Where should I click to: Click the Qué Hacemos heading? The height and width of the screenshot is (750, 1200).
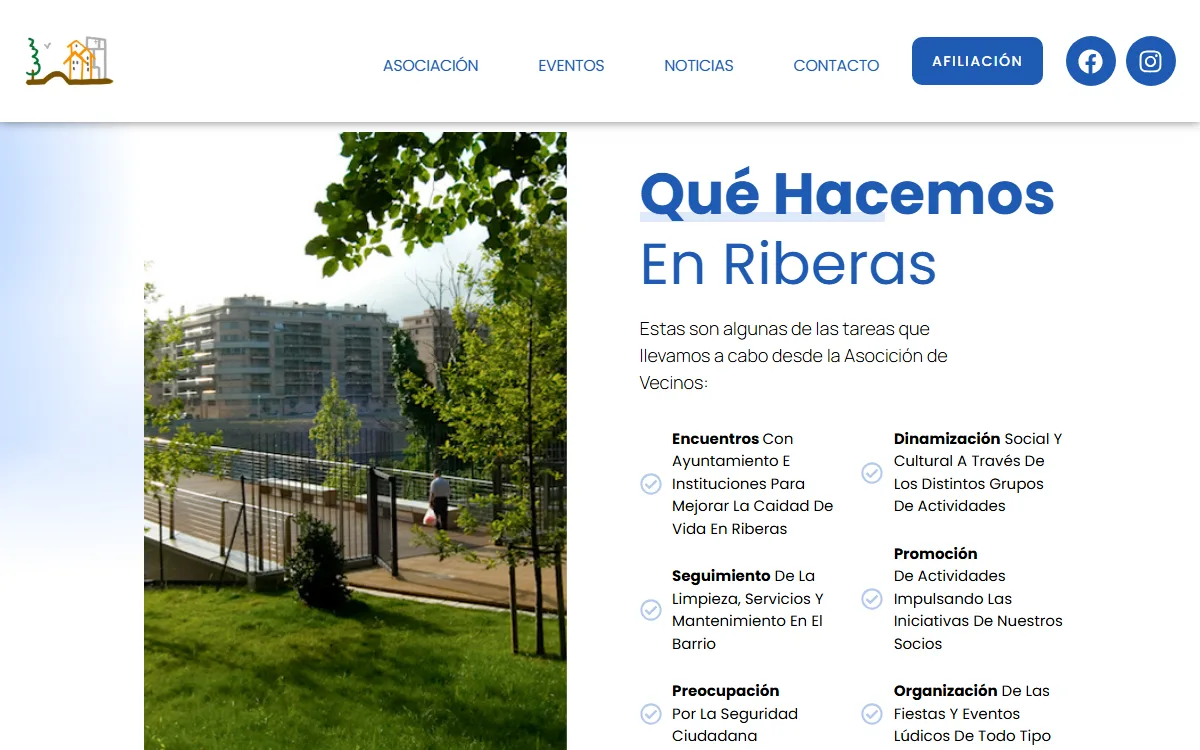(847, 194)
